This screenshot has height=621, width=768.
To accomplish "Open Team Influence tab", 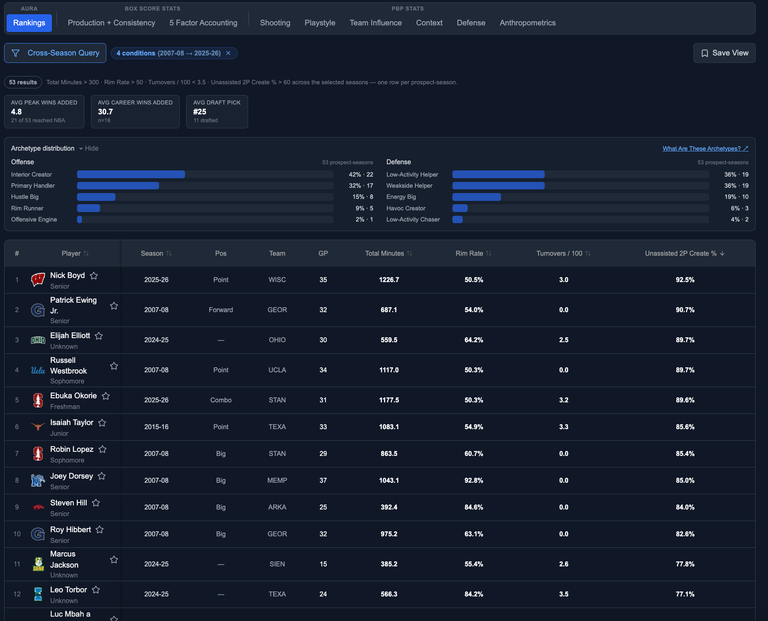I will pyautogui.click(x=376, y=23).
